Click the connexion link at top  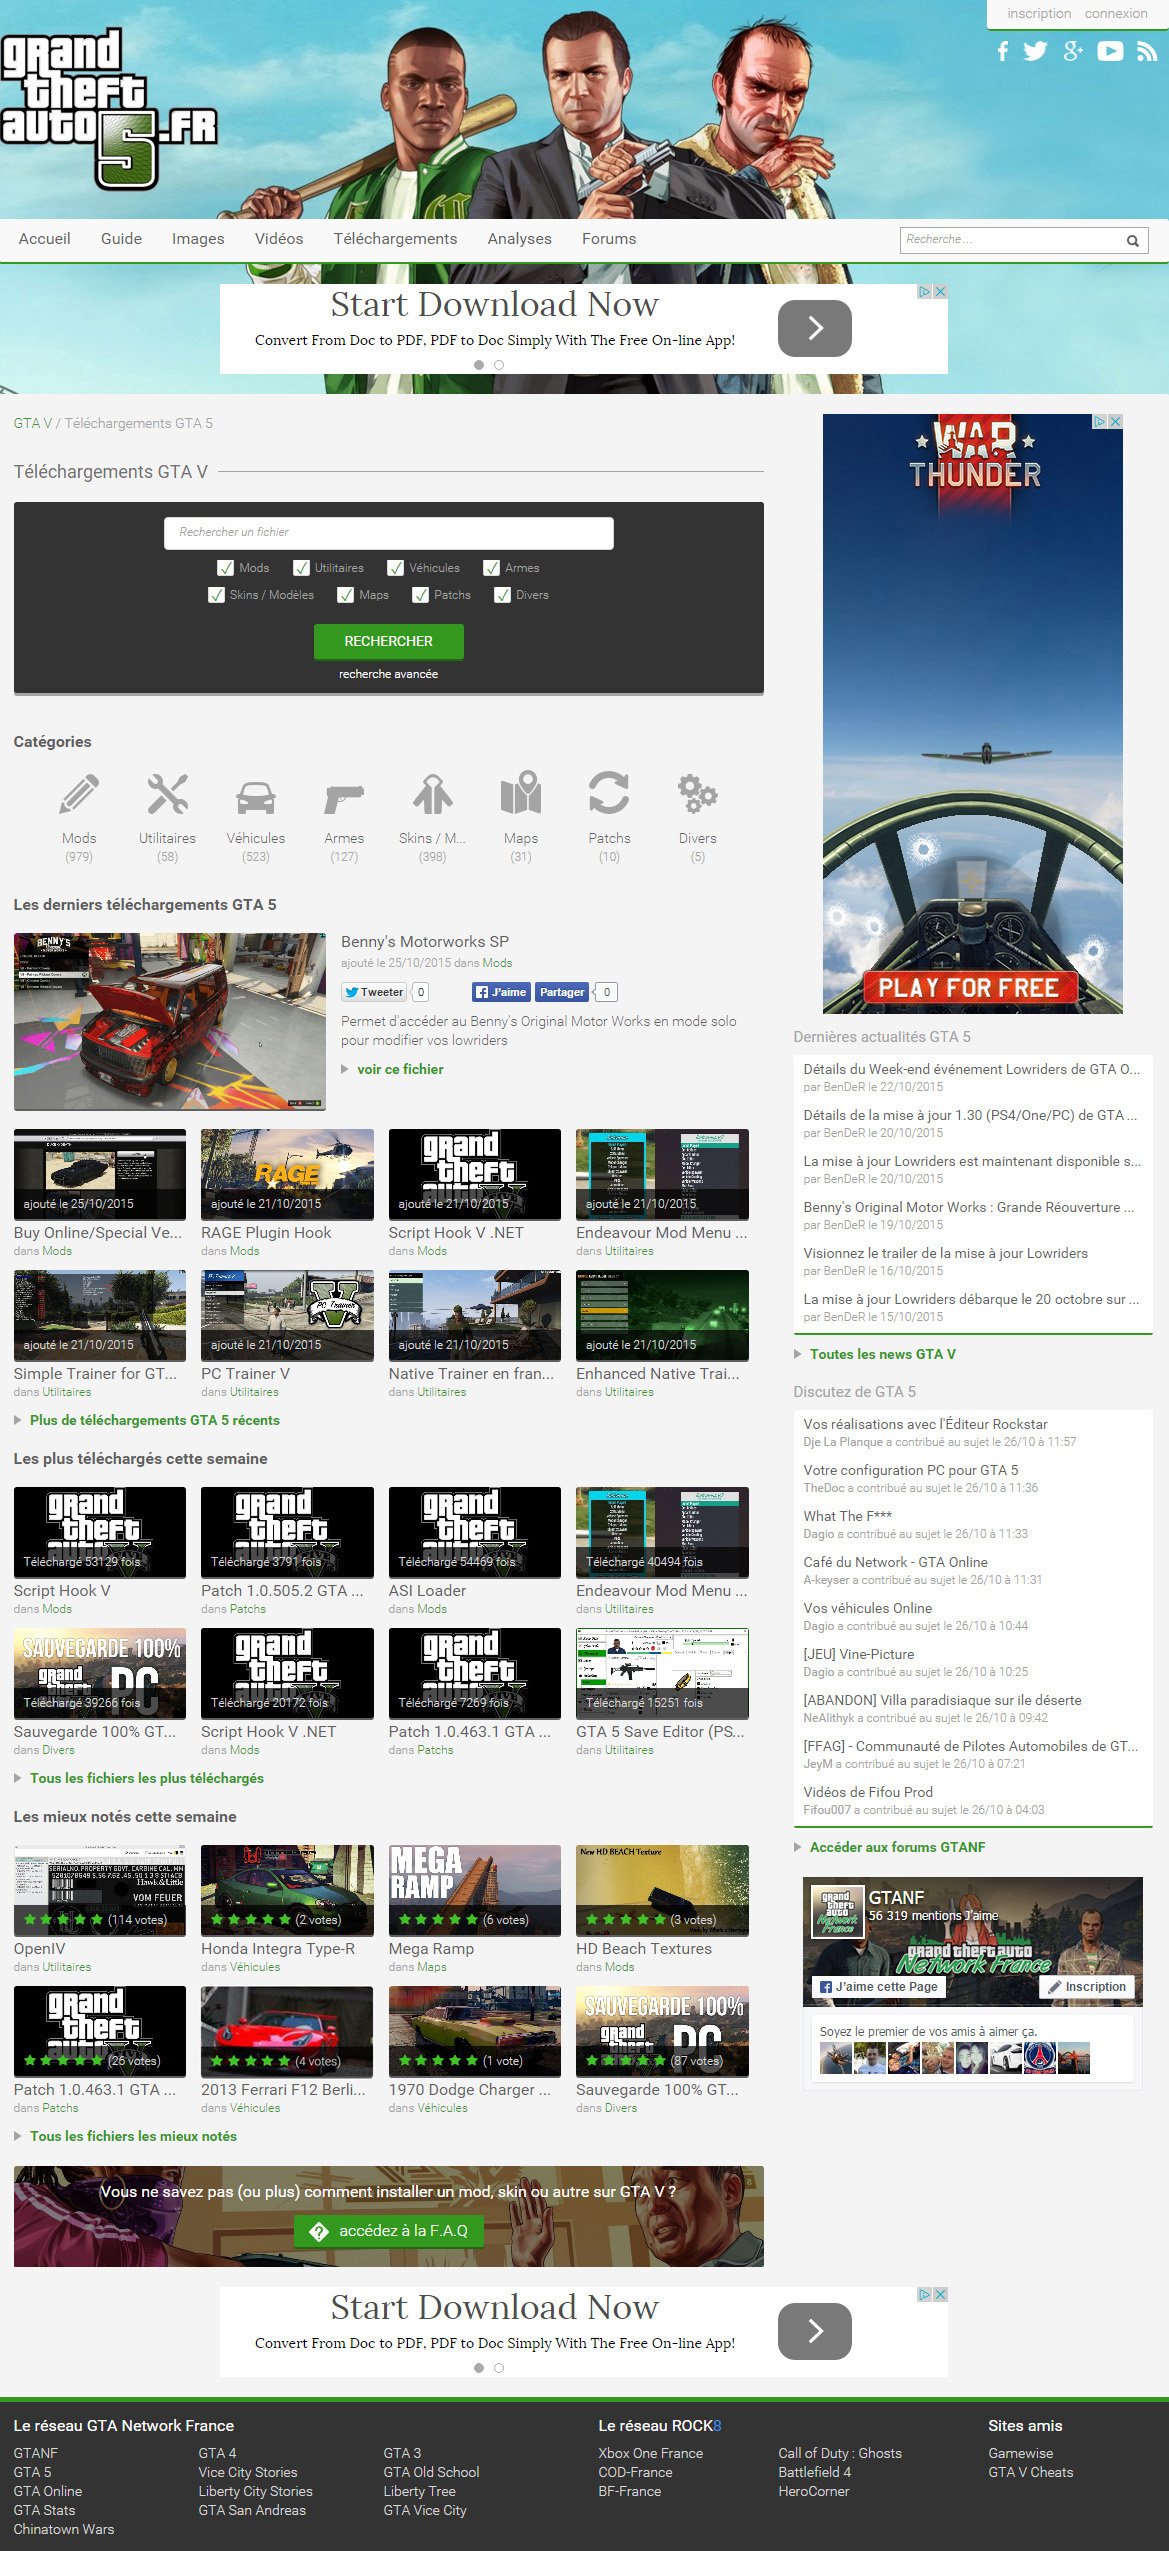[1116, 13]
